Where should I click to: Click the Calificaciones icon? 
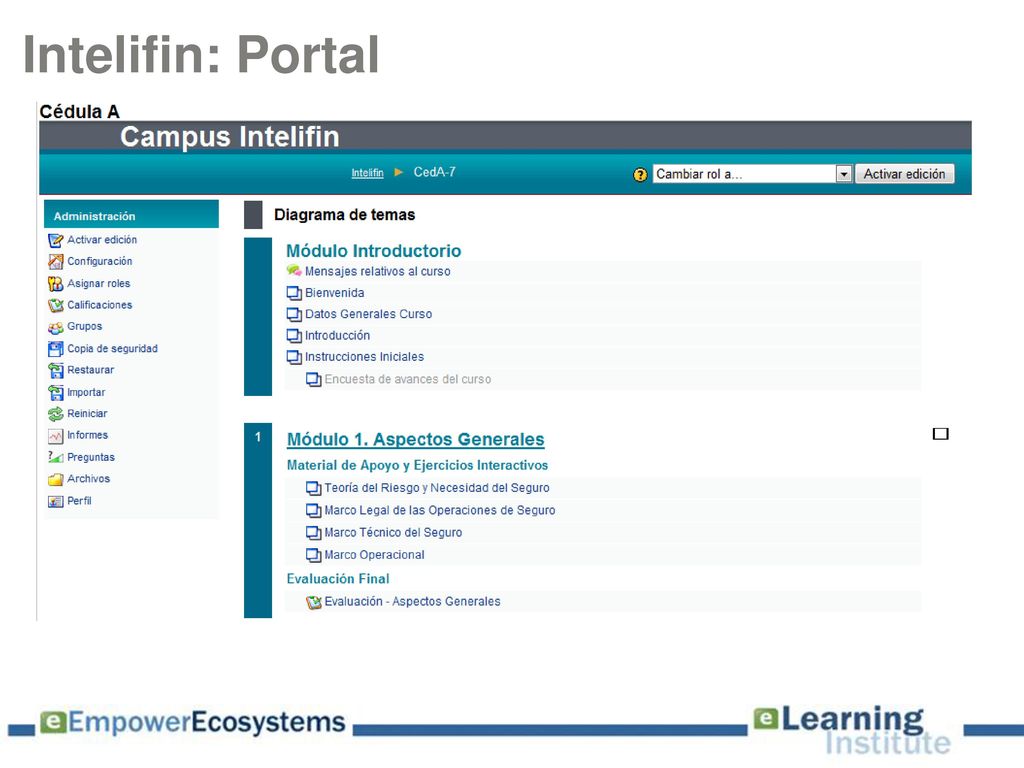pyautogui.click(x=56, y=306)
